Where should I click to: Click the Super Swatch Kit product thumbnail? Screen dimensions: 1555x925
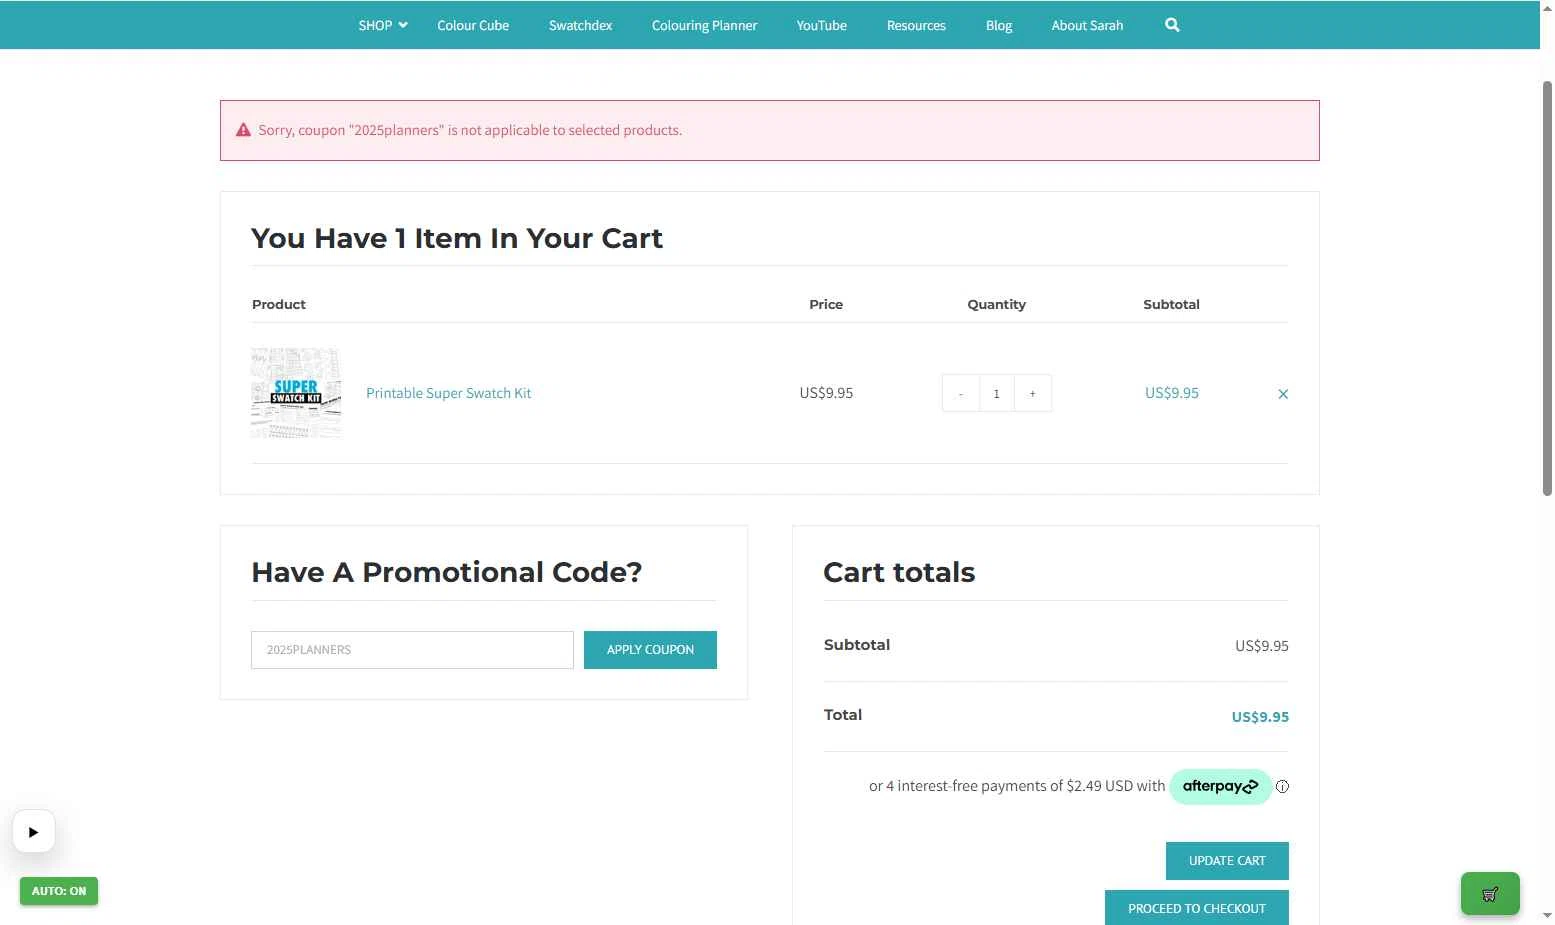pos(296,393)
